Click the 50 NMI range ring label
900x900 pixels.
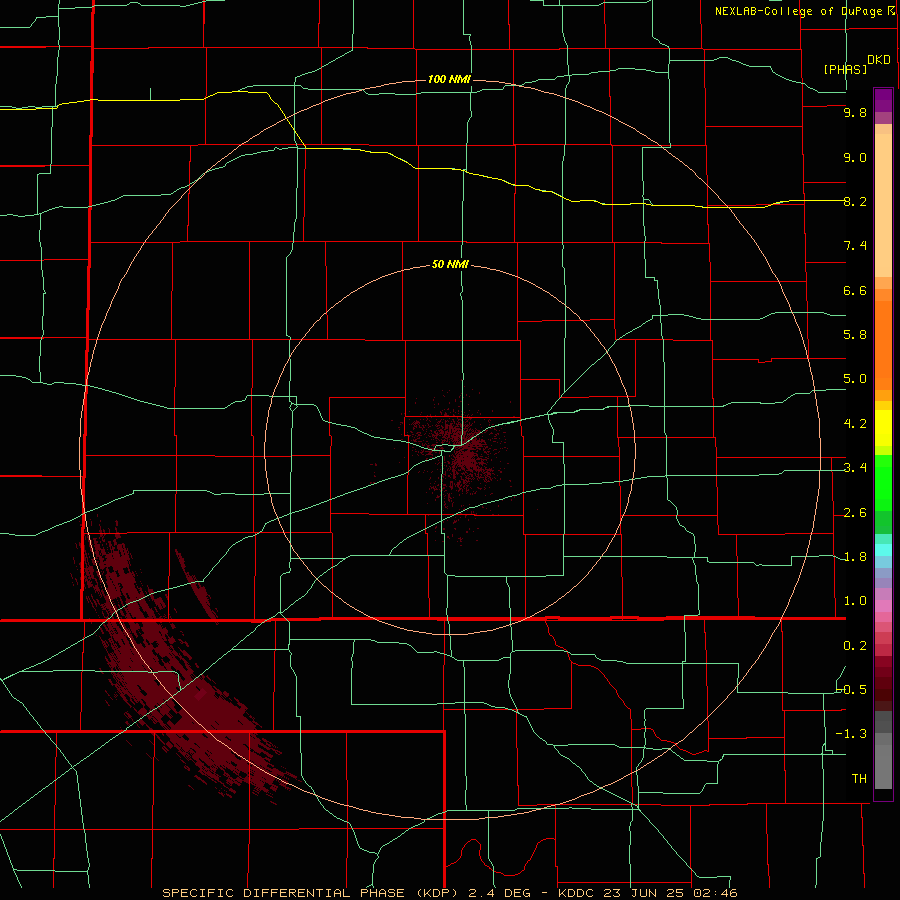[x=450, y=264]
